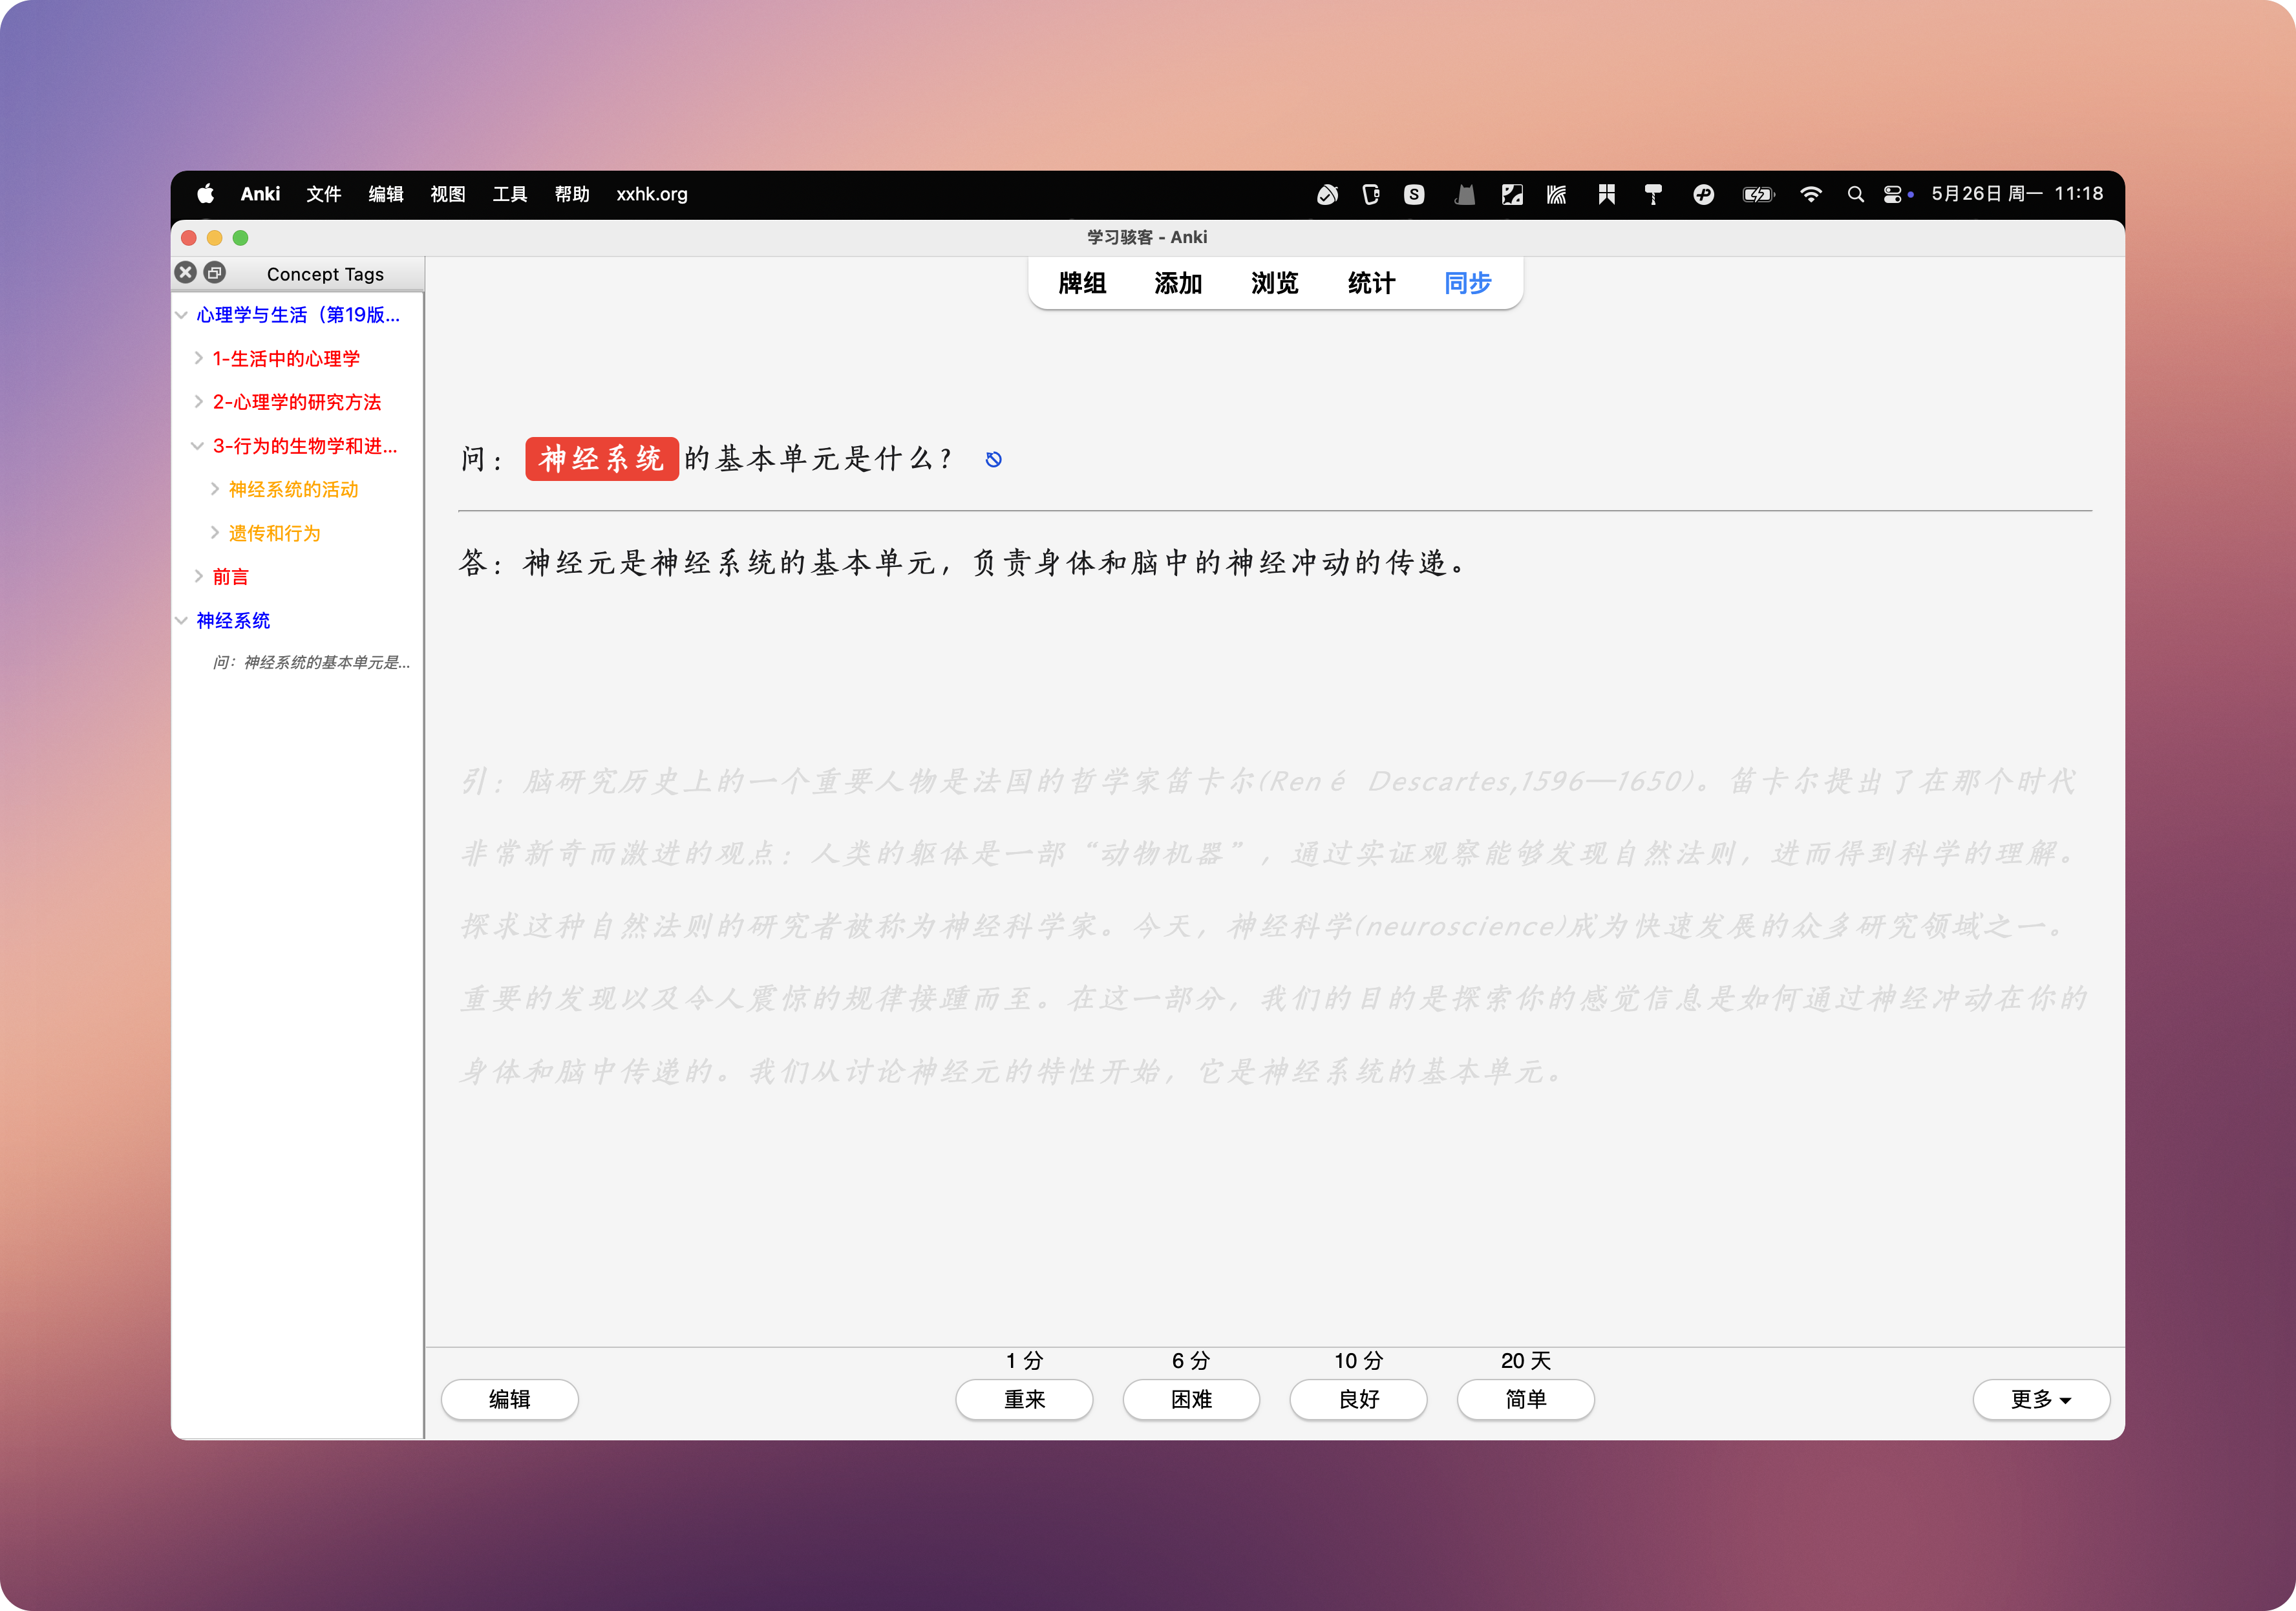Open the 工具 menu in menu bar
Screen dimensions: 2296x1611
tap(509, 194)
